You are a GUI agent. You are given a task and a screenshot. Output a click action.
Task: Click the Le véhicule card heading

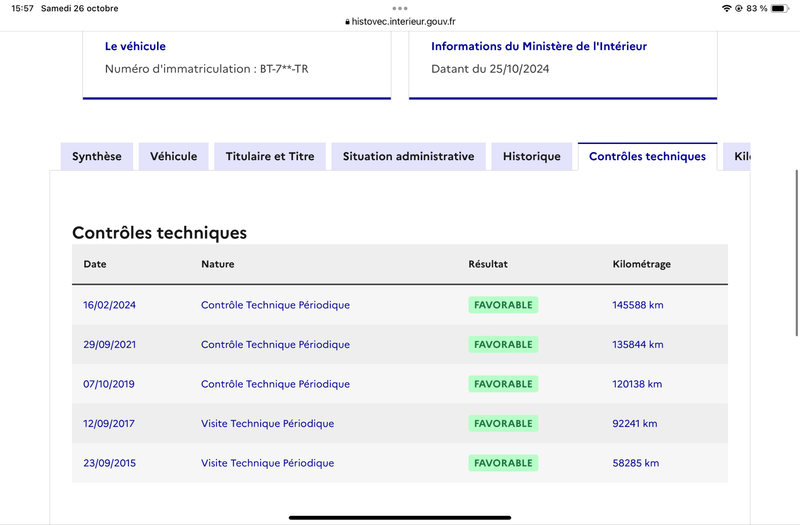(135, 46)
